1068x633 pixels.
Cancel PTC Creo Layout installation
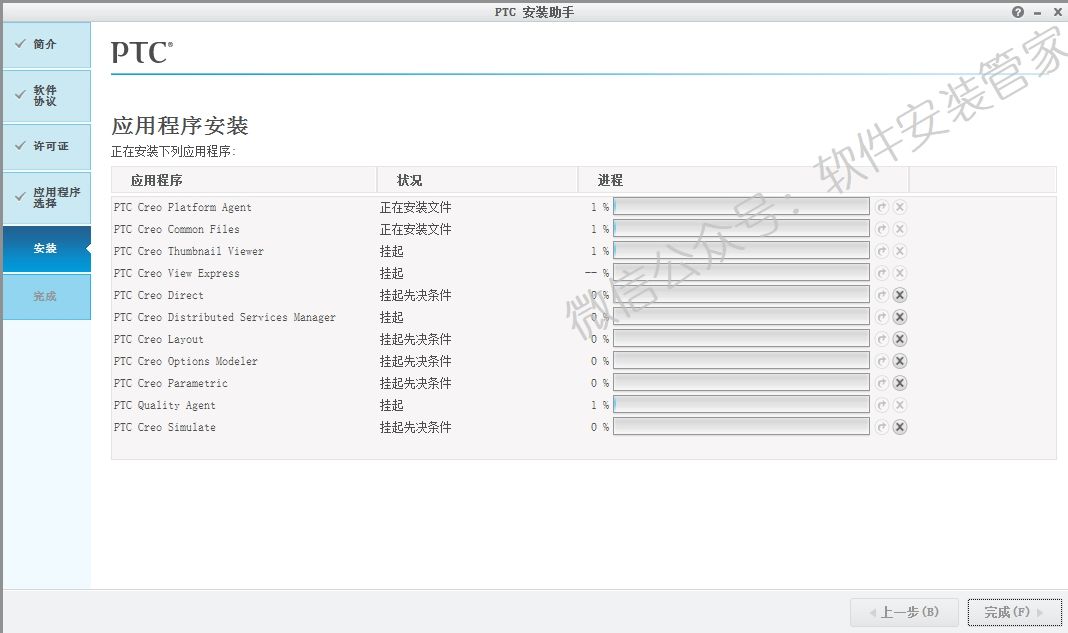coord(900,339)
